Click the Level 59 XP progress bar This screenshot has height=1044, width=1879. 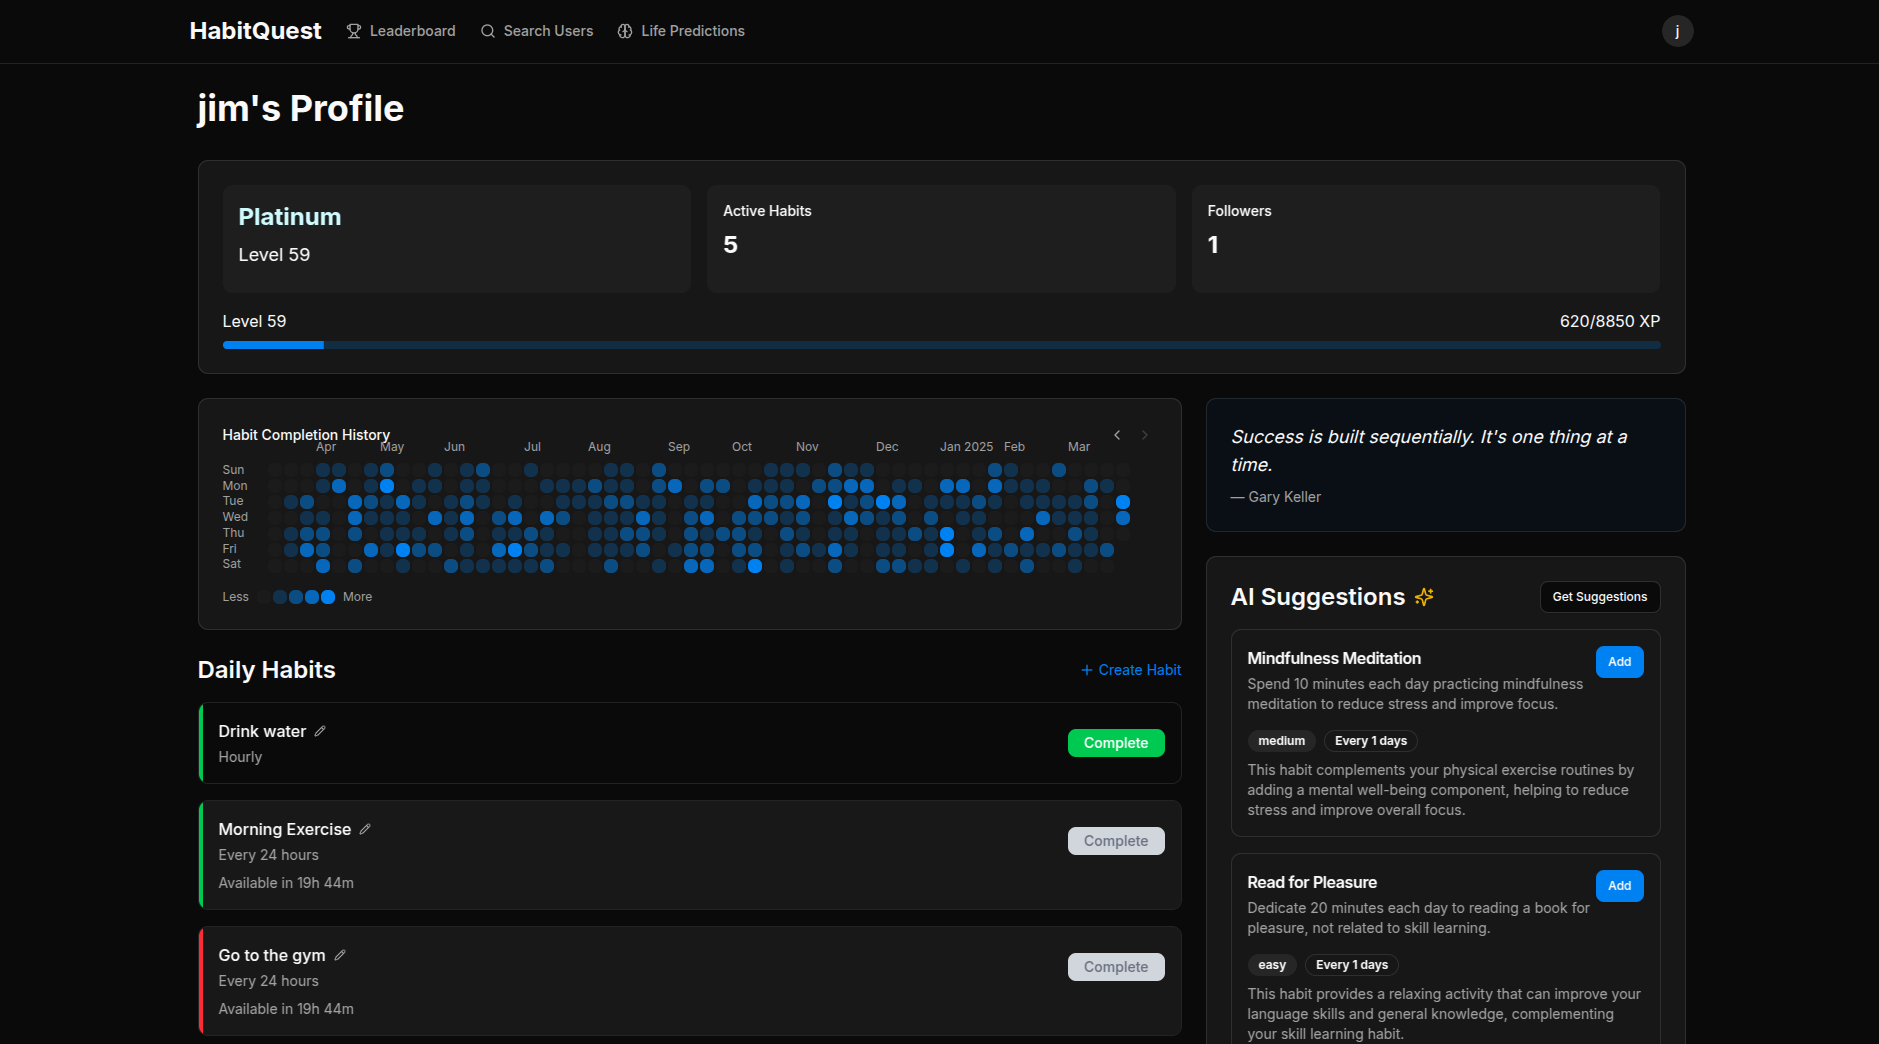[x=941, y=345]
